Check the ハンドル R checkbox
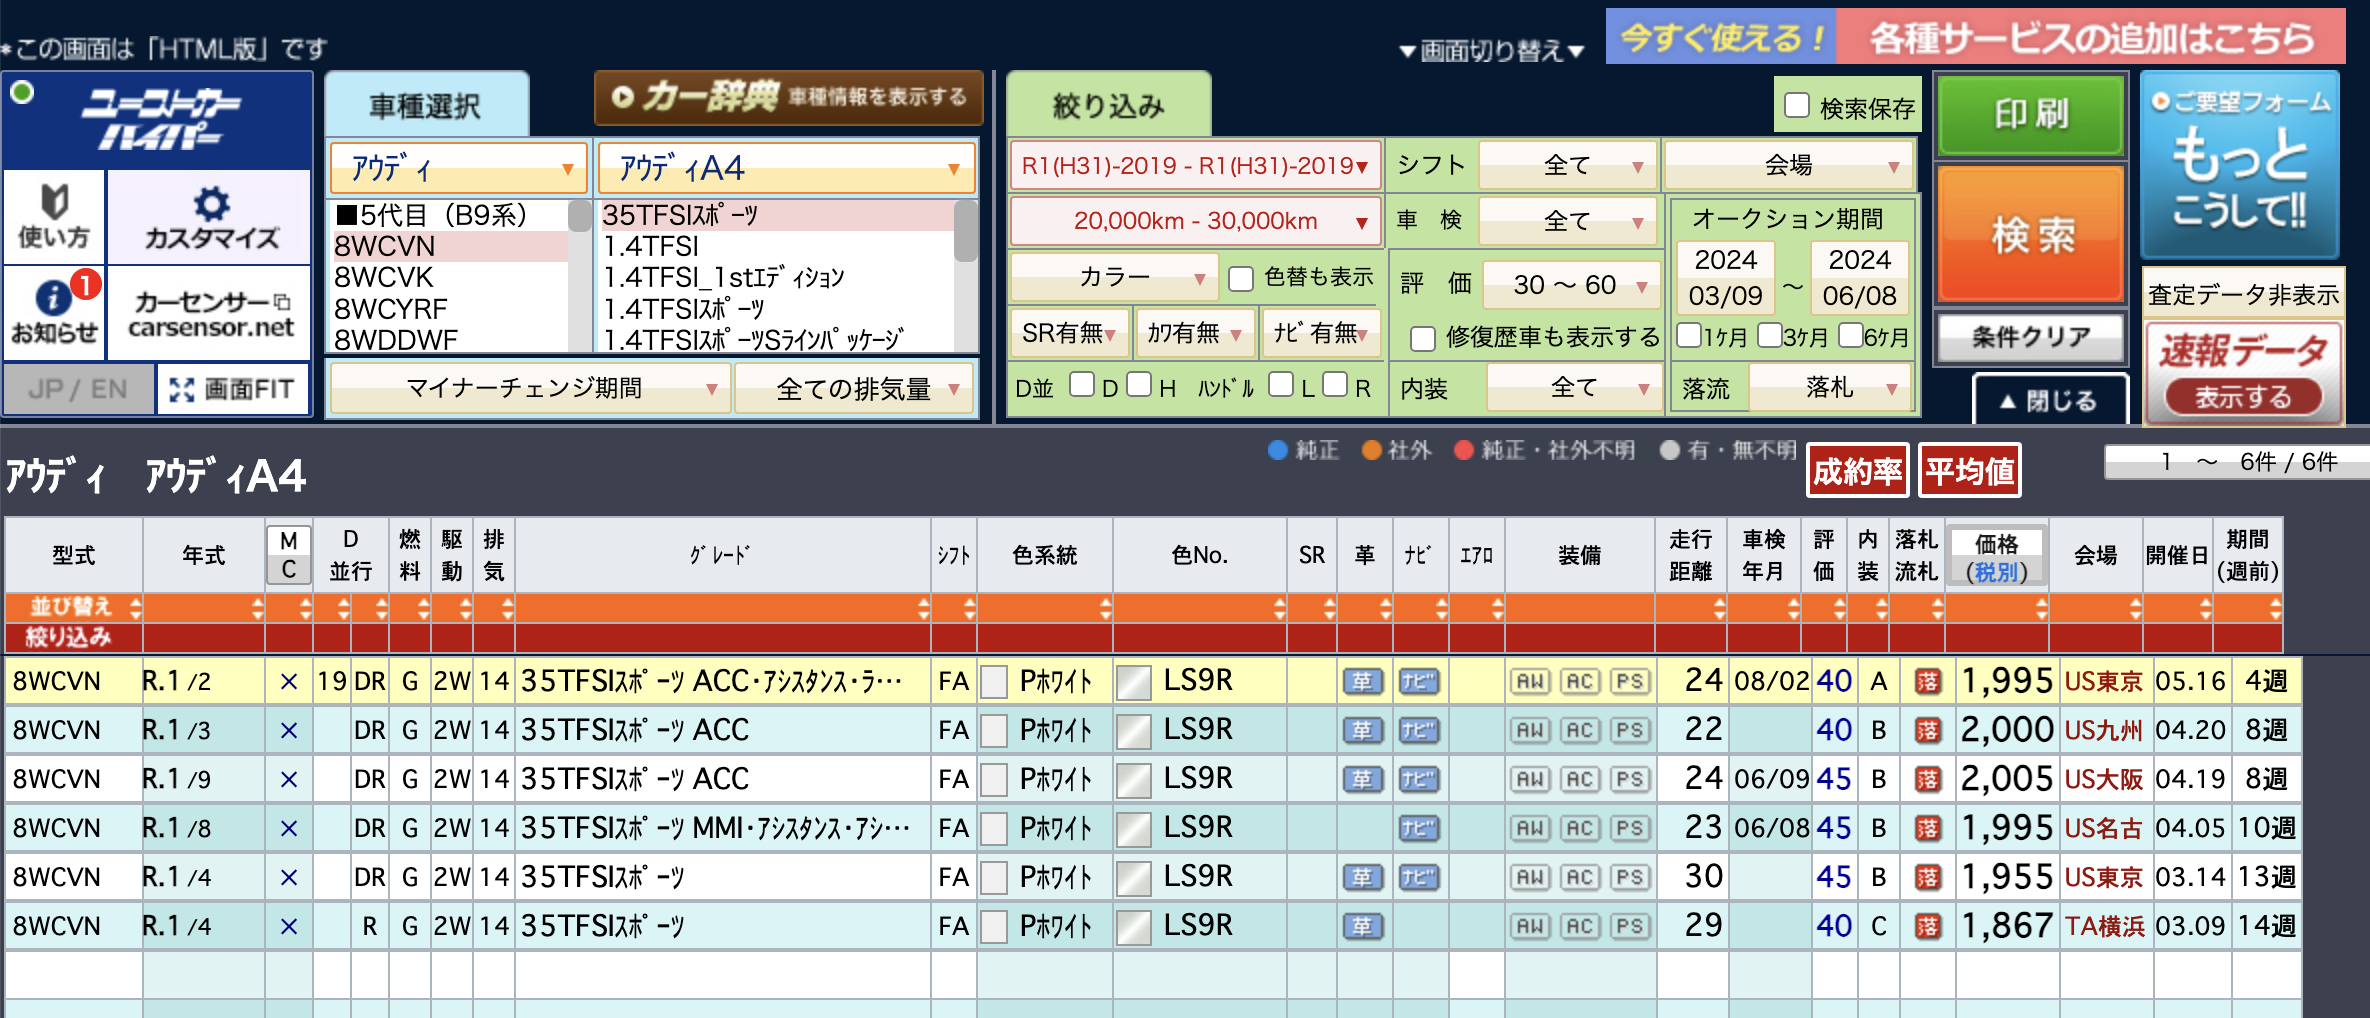The height and width of the screenshot is (1018, 2370). pos(1335,385)
